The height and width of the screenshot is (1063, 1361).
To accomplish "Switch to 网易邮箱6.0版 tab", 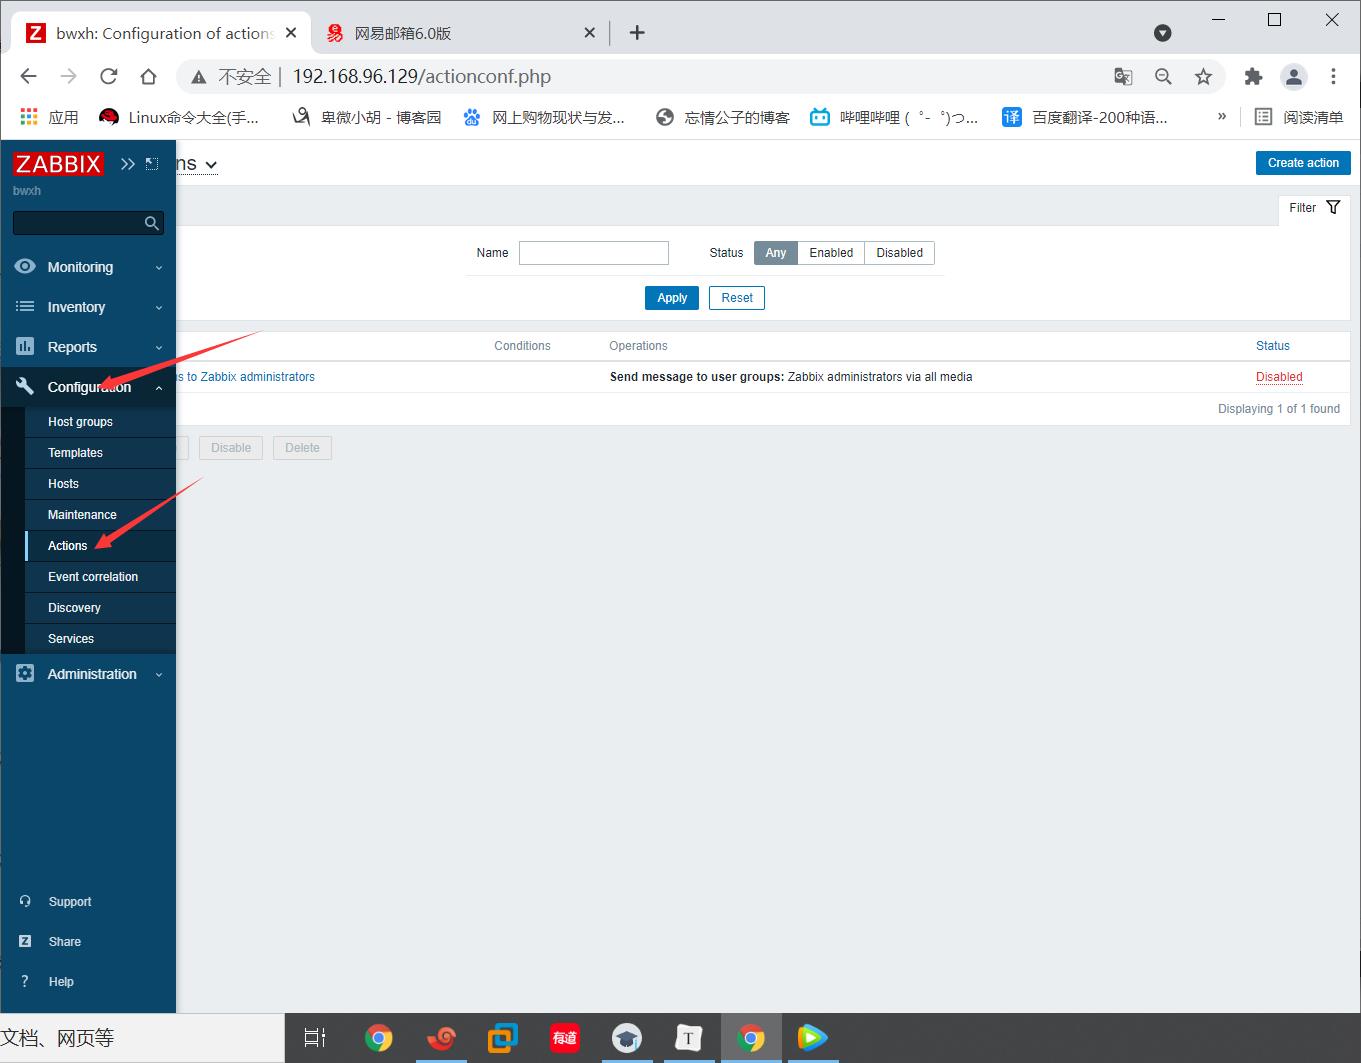I will click(460, 33).
